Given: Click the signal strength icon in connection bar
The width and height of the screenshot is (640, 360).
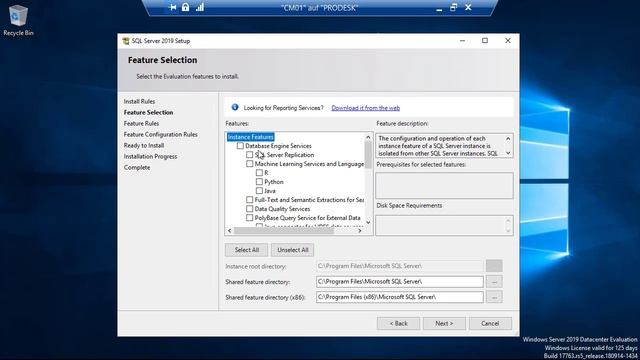Looking at the screenshot, I should (200, 7).
